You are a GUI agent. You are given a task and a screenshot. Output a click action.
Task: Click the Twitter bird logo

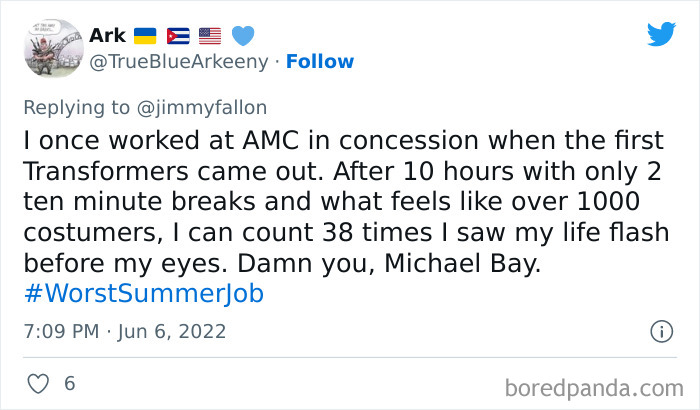(x=661, y=33)
